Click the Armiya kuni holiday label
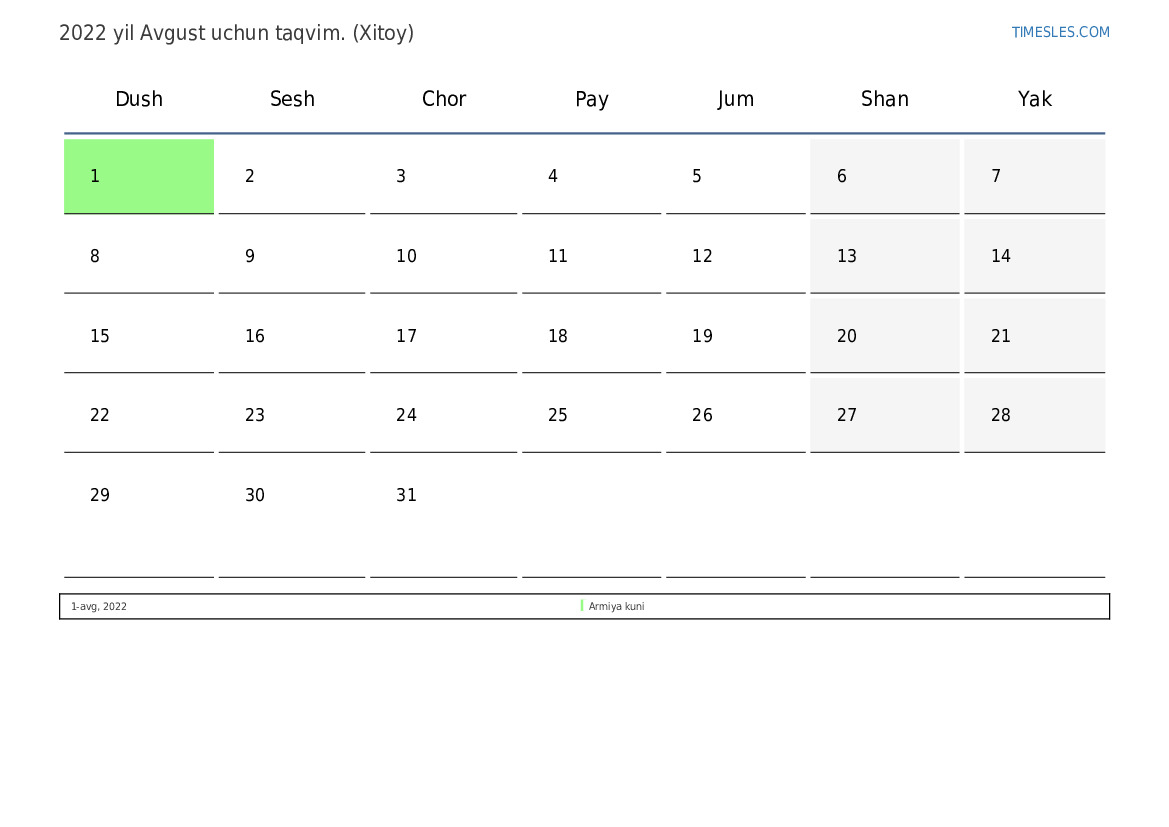Image resolution: width=1169 pixels, height=827 pixels. [x=616, y=607]
